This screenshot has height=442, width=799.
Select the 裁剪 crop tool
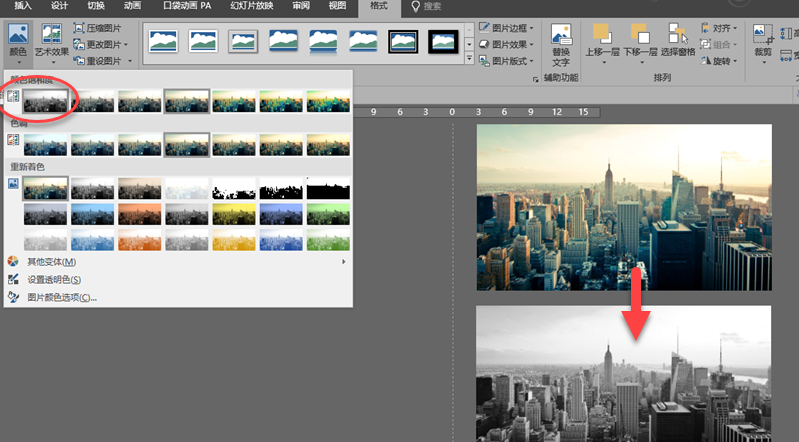[763, 40]
